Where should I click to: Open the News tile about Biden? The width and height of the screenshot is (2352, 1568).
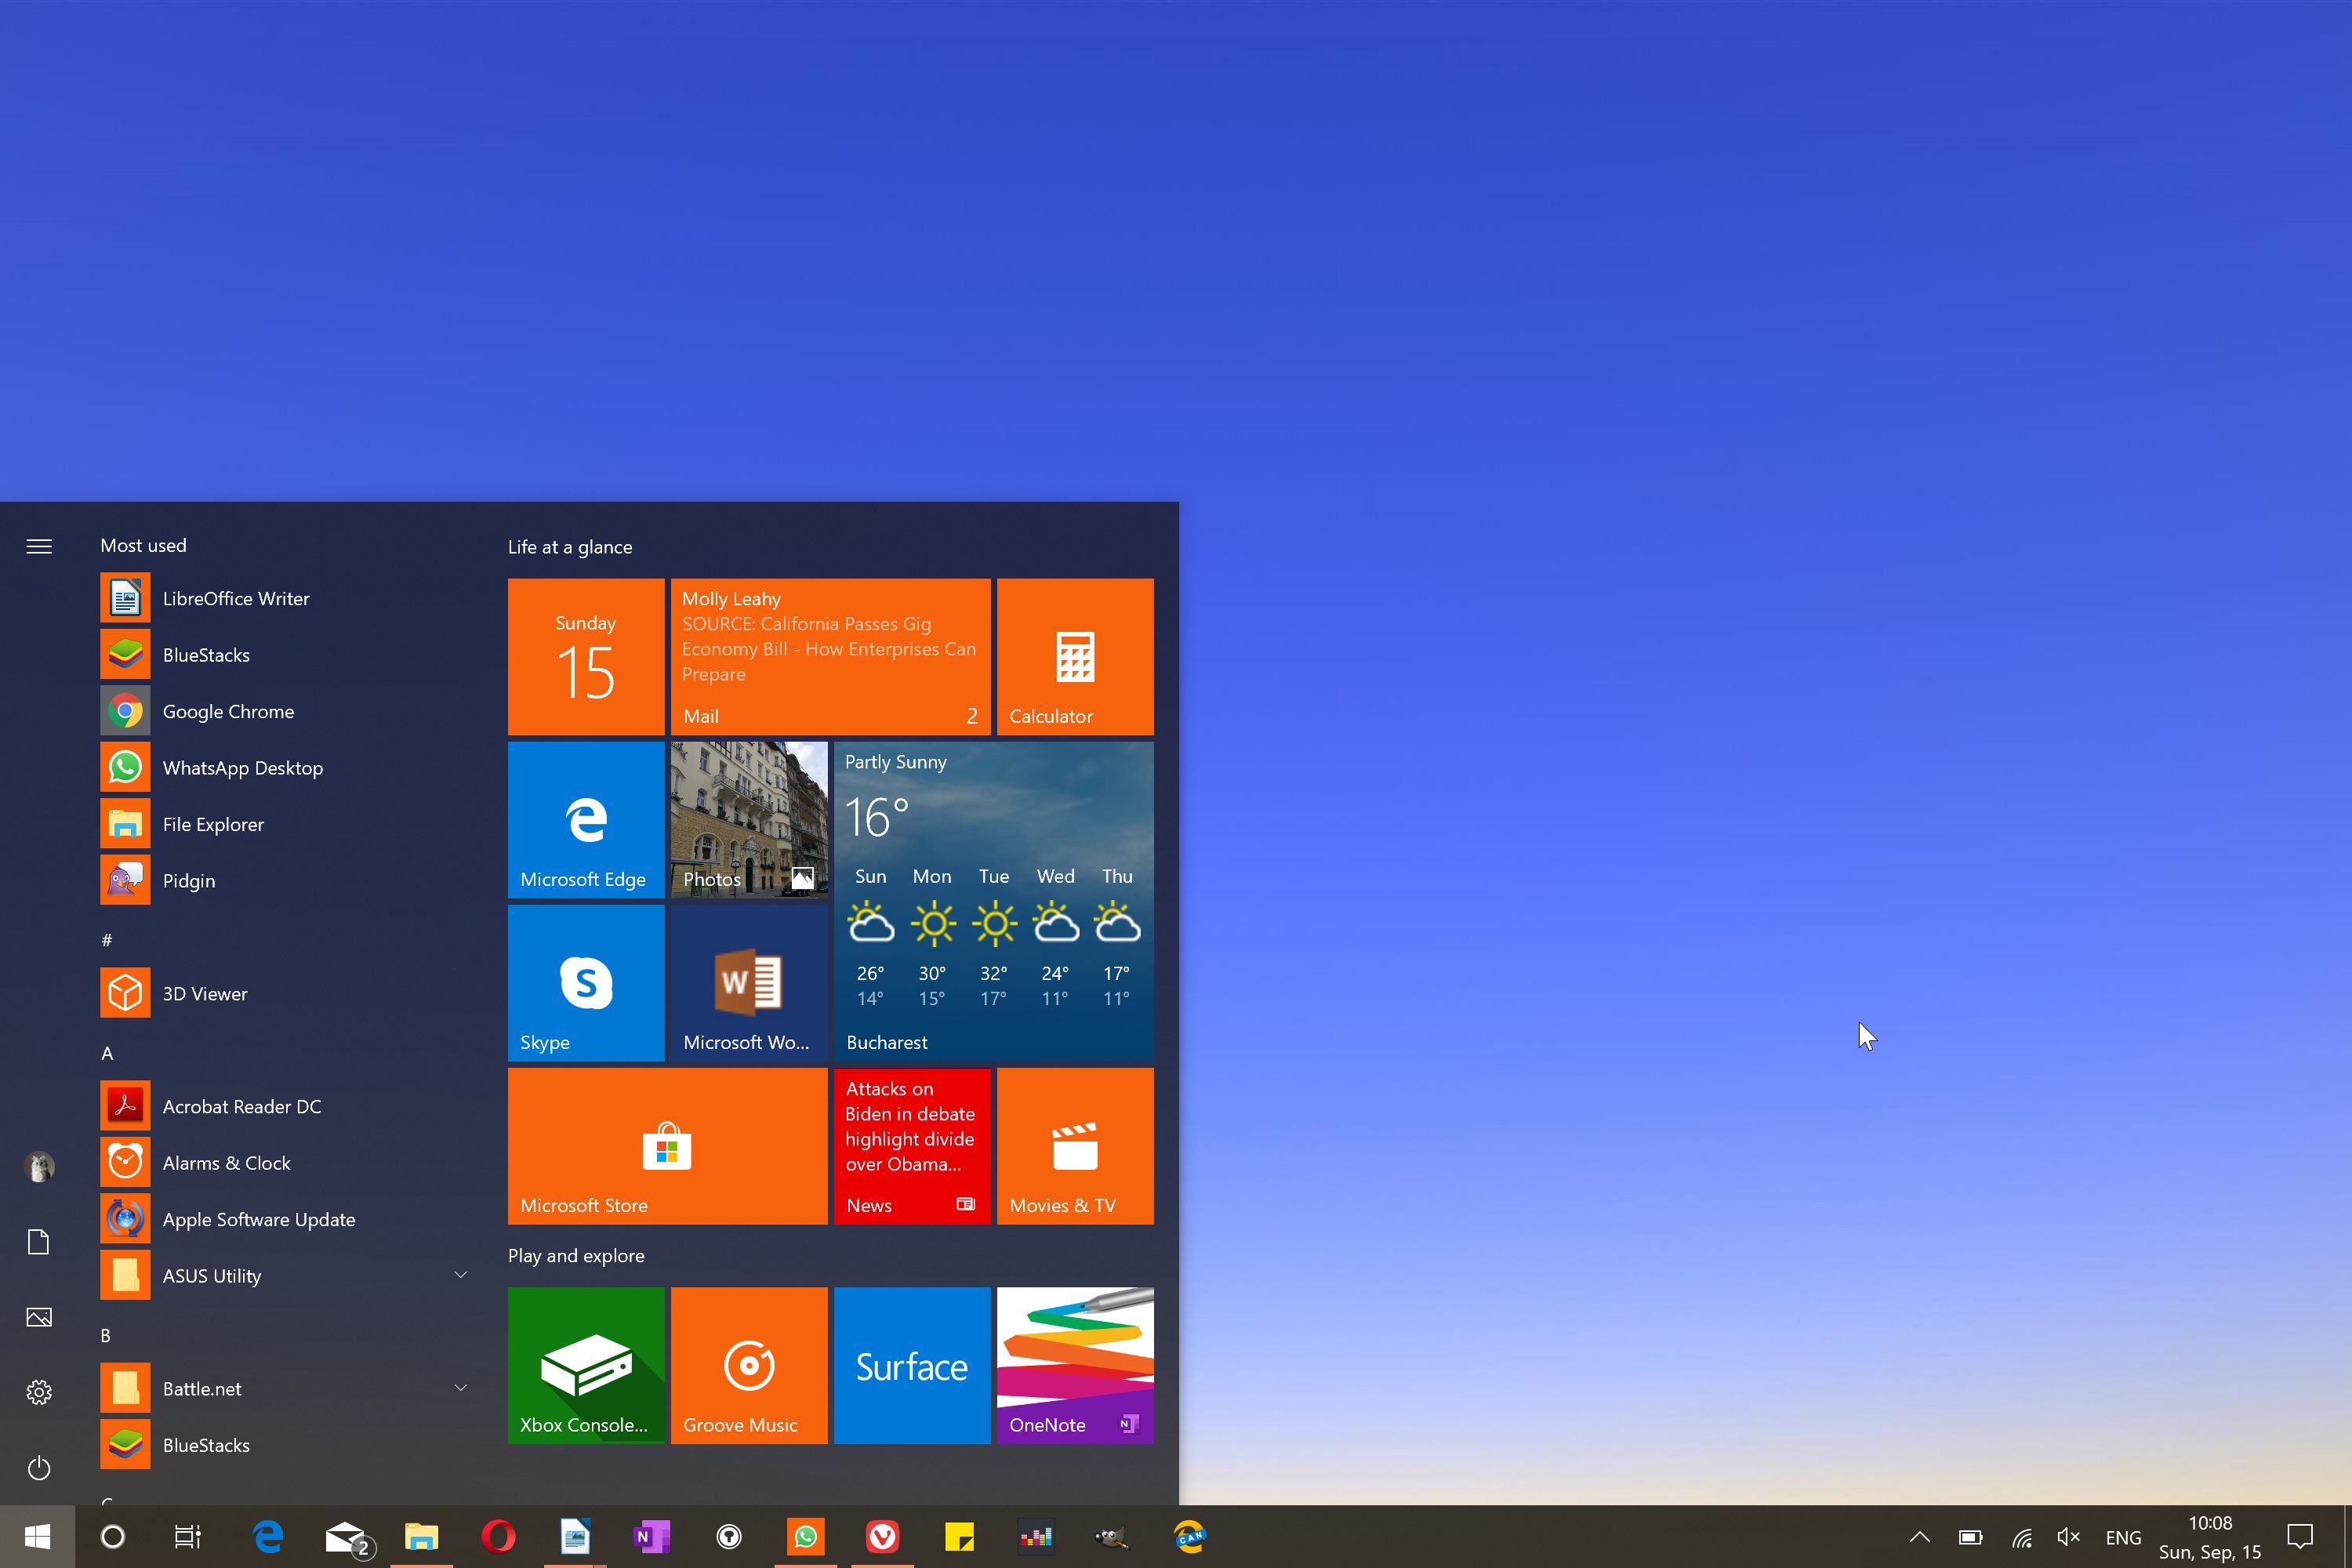click(x=912, y=1146)
